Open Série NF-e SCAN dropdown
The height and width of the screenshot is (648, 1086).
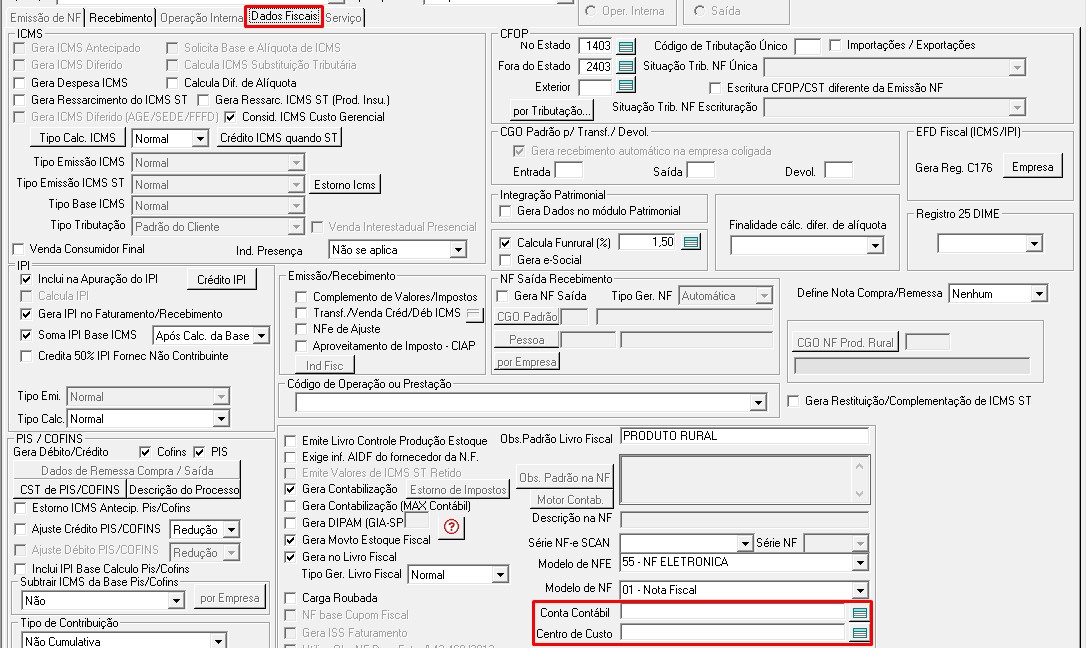click(x=744, y=543)
